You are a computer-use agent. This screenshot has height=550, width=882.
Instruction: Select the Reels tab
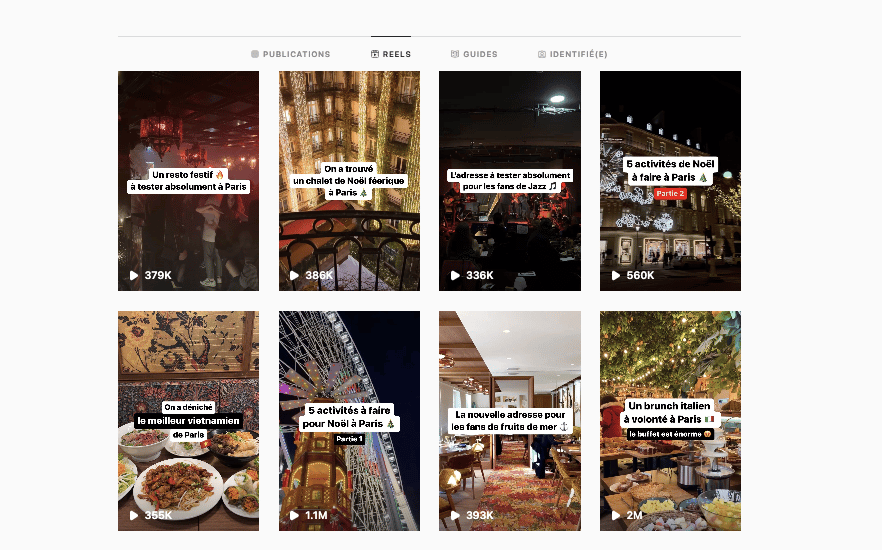click(x=390, y=54)
